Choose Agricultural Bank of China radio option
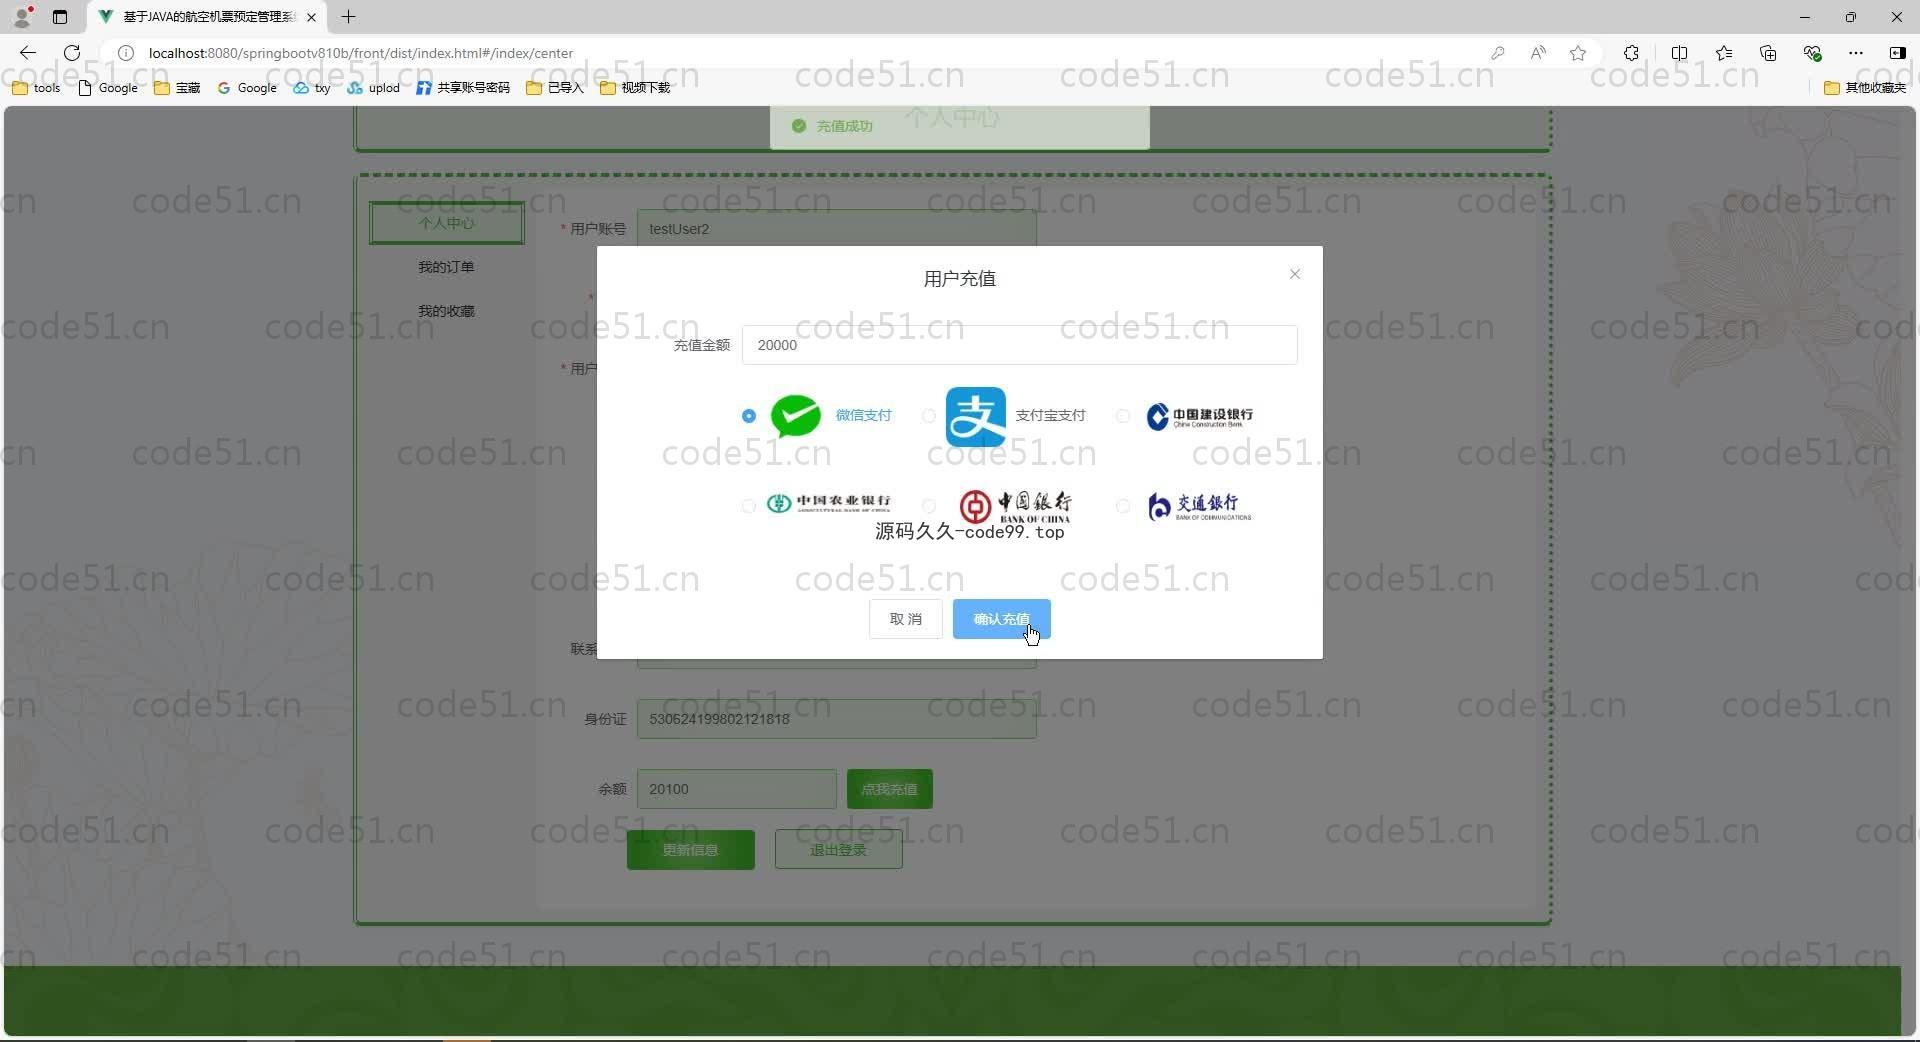1920x1042 pixels. click(749, 506)
